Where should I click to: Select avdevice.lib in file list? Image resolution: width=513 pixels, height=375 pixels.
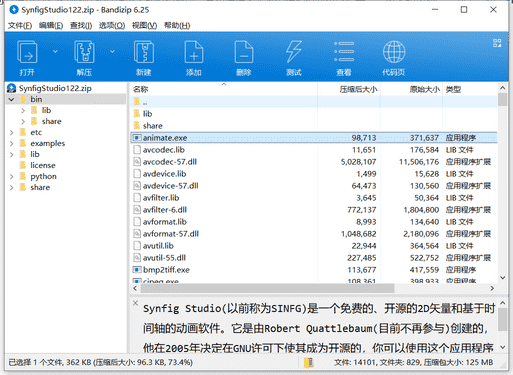tap(314, 174)
